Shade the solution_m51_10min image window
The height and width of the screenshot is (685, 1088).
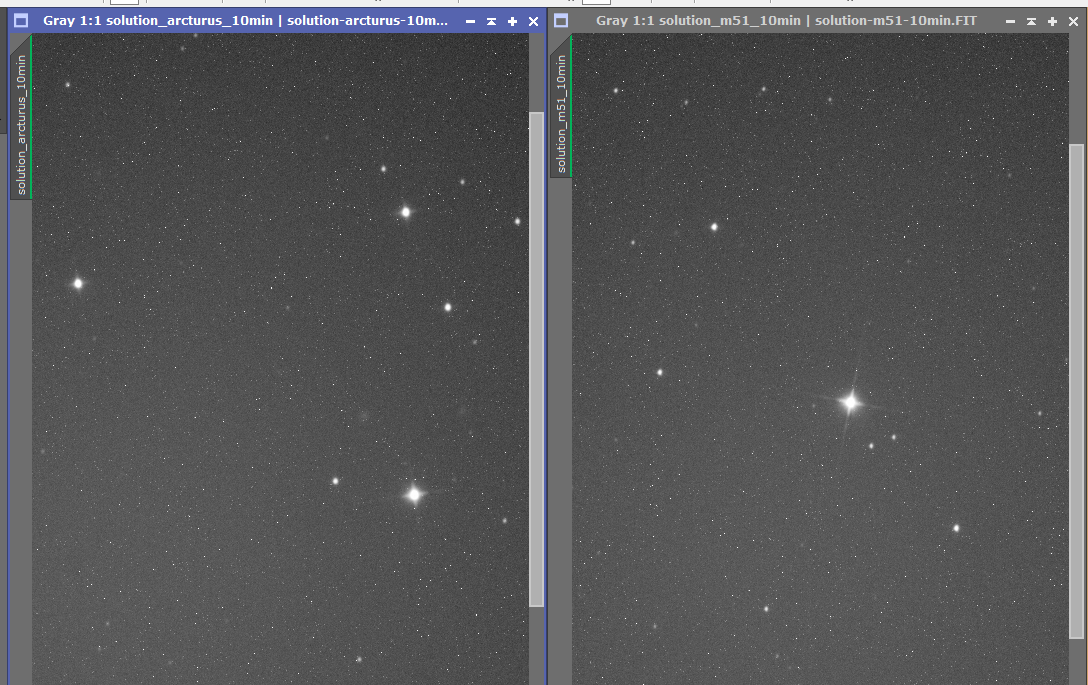pos(1031,21)
